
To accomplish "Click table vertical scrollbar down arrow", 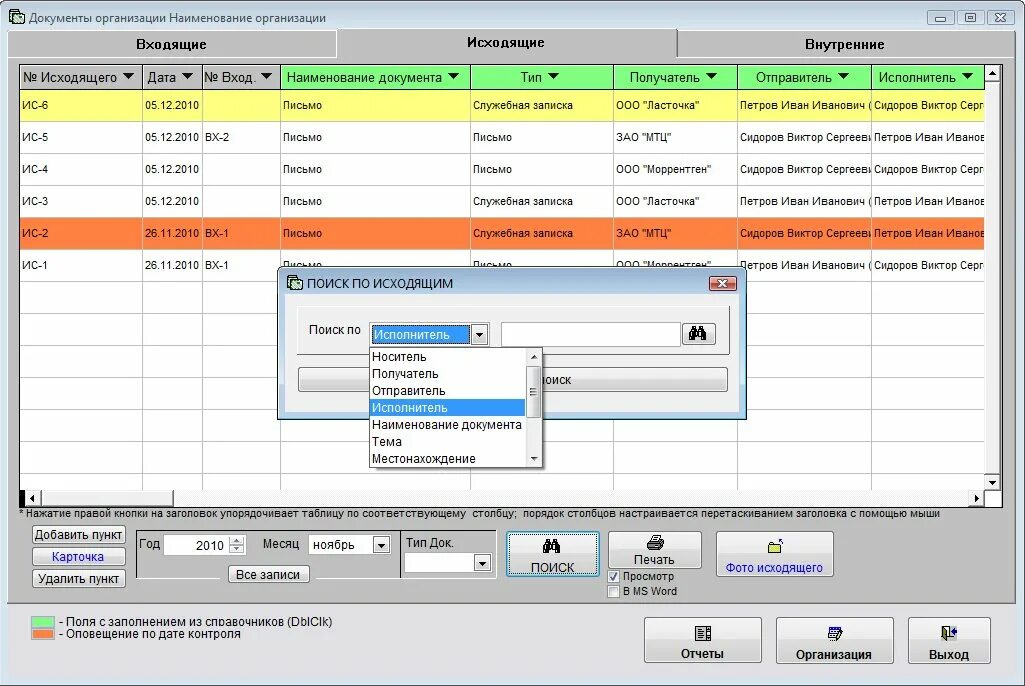I will [x=992, y=483].
